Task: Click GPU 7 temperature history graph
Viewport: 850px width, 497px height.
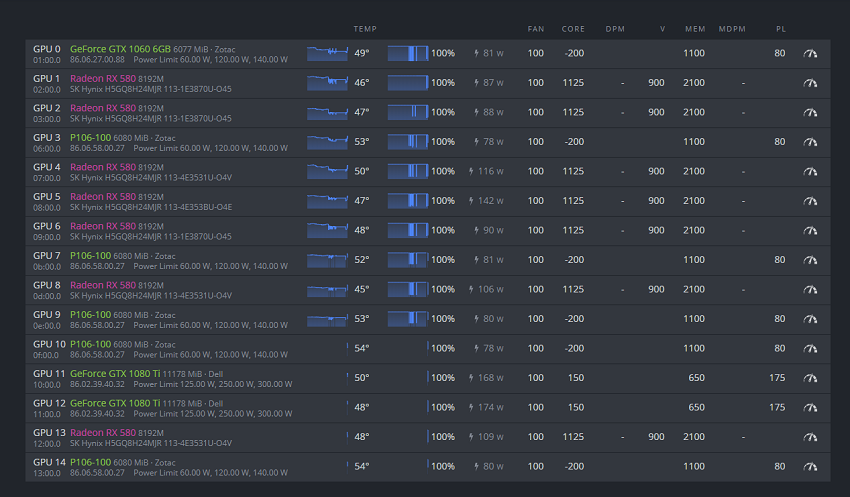Action: 327,260
